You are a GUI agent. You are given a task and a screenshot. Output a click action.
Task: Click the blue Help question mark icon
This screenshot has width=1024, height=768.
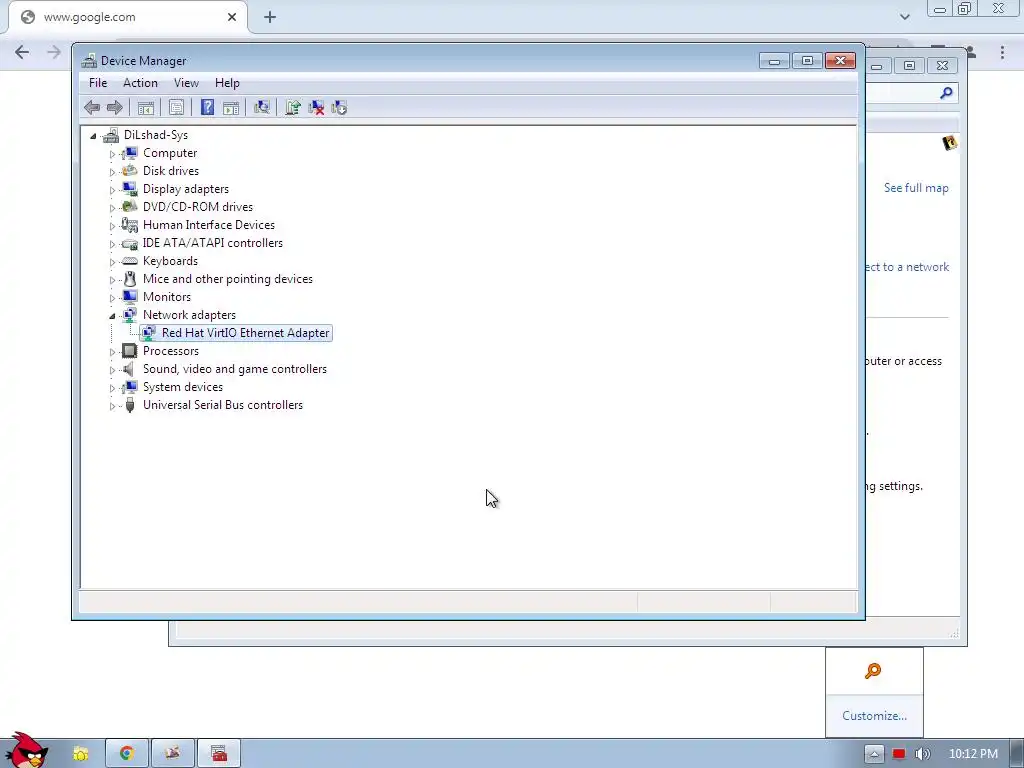(207, 108)
